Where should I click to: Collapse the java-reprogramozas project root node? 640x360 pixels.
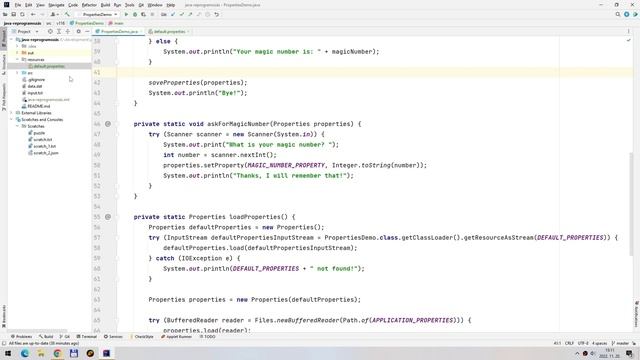pyautogui.click(x=11, y=40)
